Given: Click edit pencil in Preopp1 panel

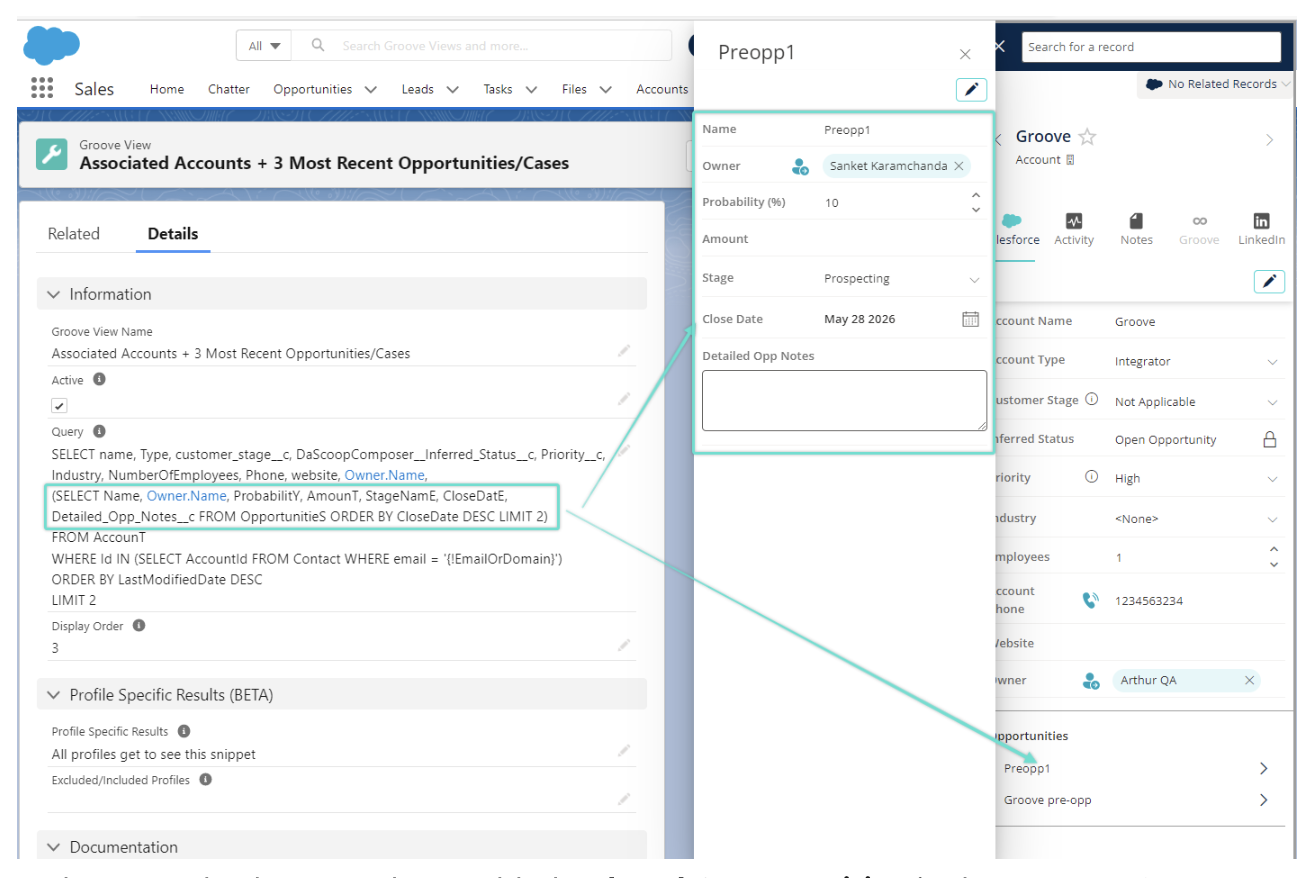Looking at the screenshot, I should (x=971, y=89).
